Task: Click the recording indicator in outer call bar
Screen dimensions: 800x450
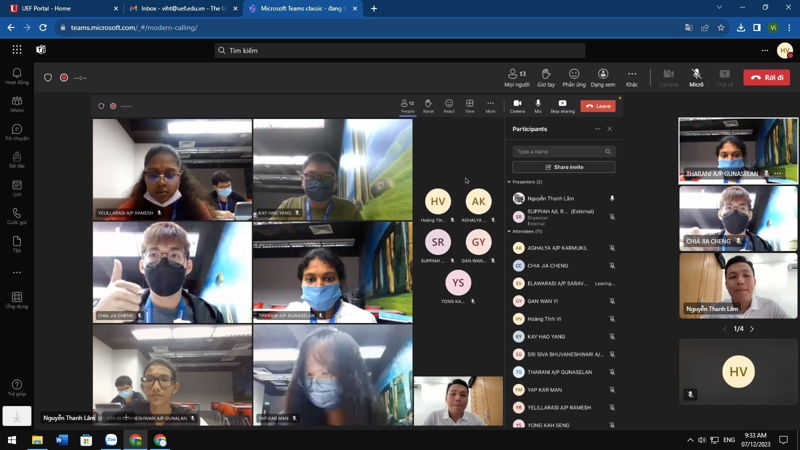Action: (64, 78)
